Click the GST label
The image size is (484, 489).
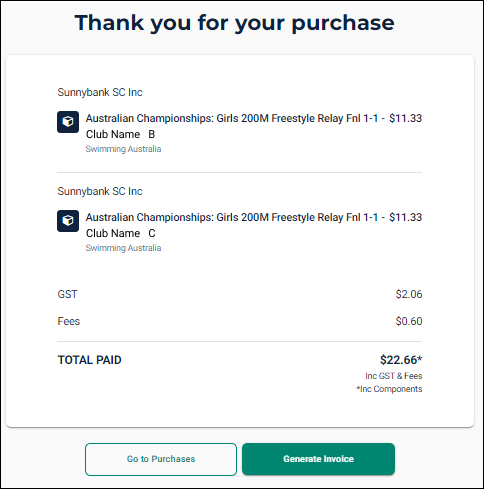pyautogui.click(x=67, y=294)
